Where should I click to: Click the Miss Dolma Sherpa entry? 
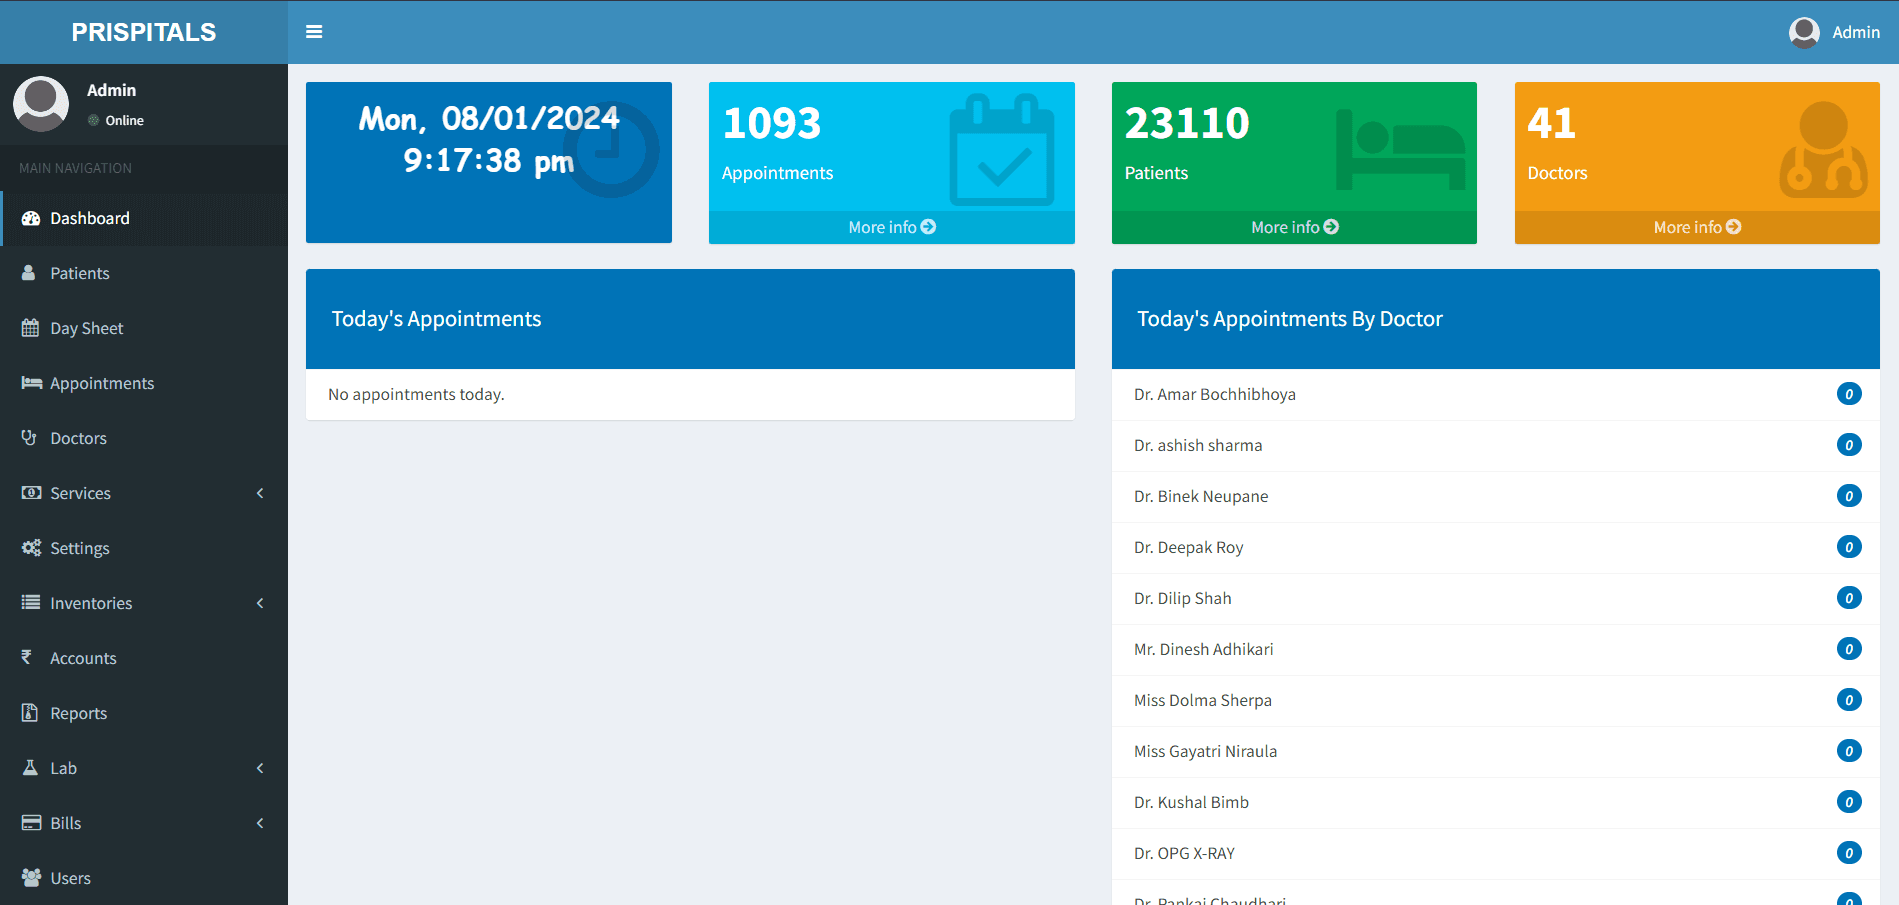(x=1496, y=701)
